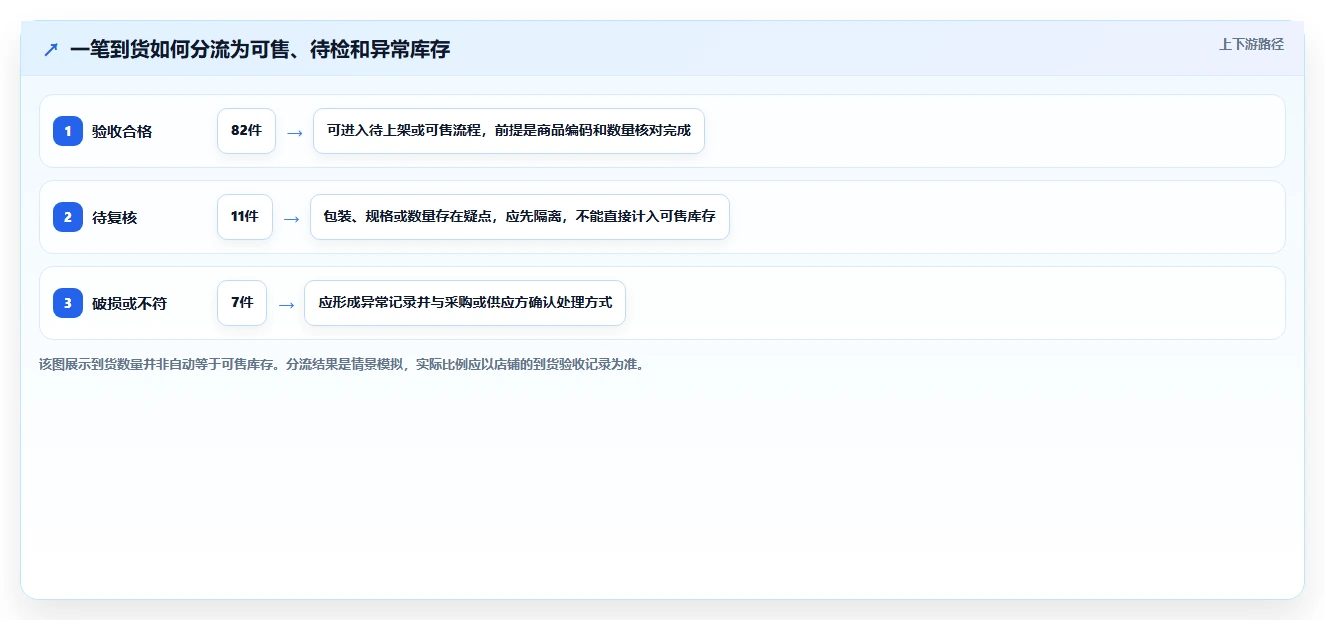The image size is (1325, 620).
Task: Click the 待复核 label
Action: point(115,217)
